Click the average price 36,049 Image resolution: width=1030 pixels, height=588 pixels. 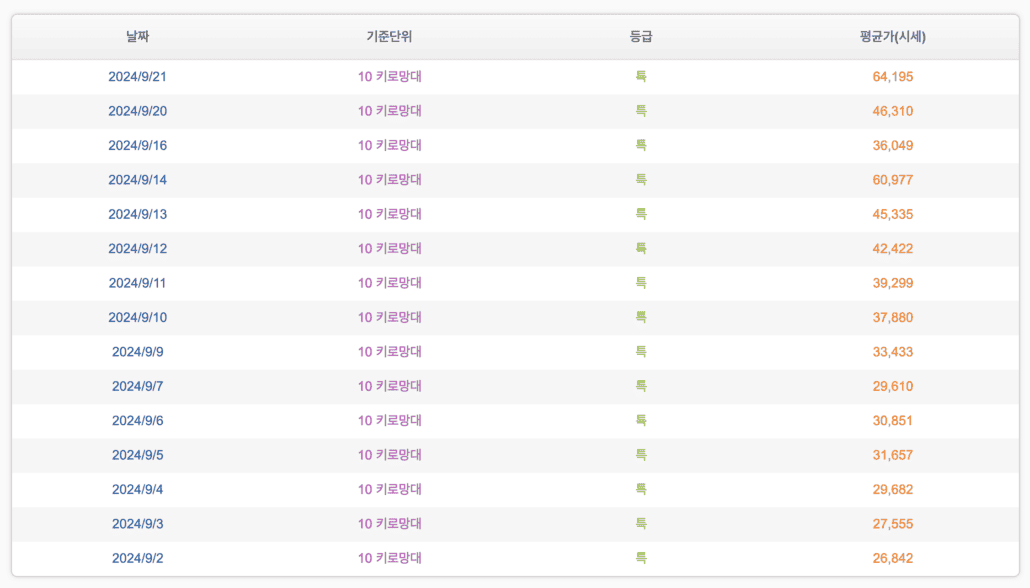[x=893, y=145]
